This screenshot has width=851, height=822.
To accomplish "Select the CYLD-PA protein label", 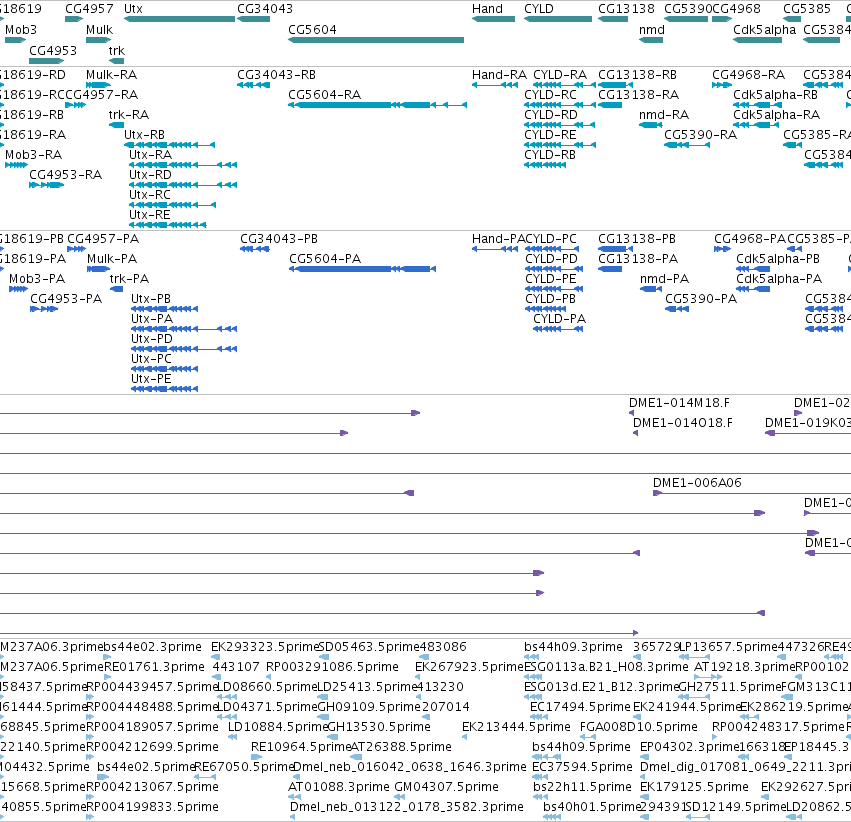I will (x=560, y=319).
